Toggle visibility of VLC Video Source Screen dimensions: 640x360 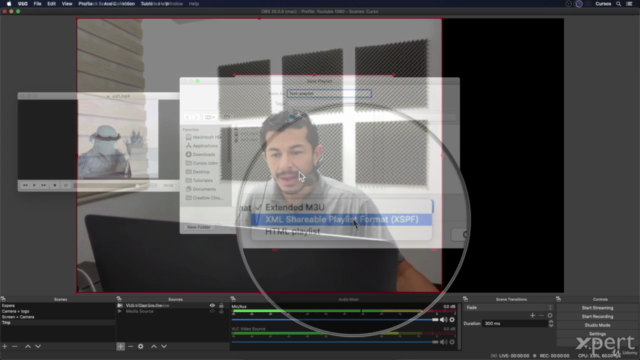click(212, 305)
